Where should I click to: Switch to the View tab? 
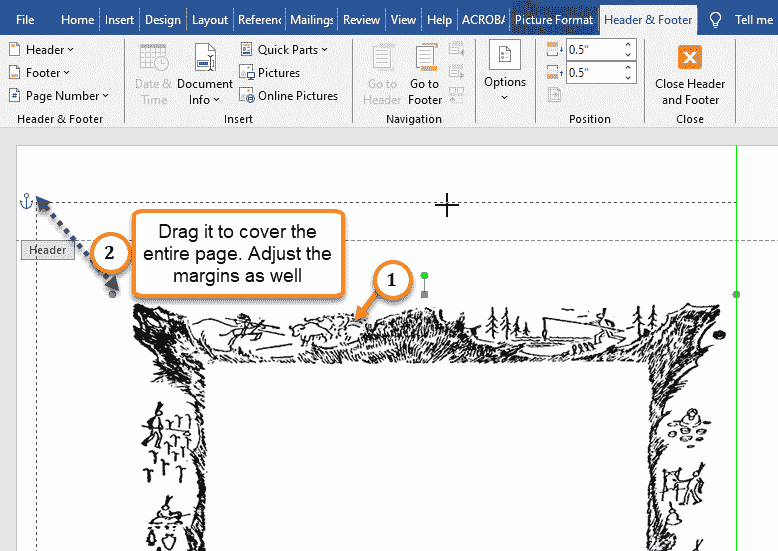pyautogui.click(x=403, y=20)
